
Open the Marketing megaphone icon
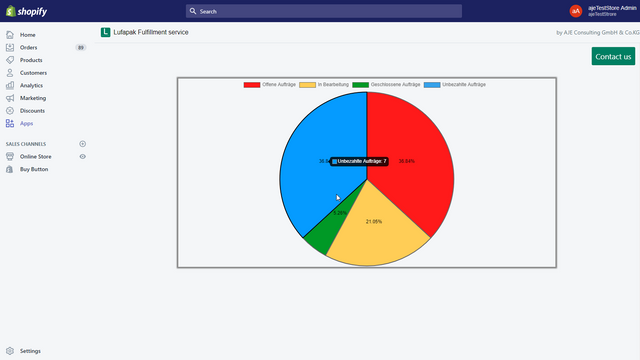pos(10,98)
